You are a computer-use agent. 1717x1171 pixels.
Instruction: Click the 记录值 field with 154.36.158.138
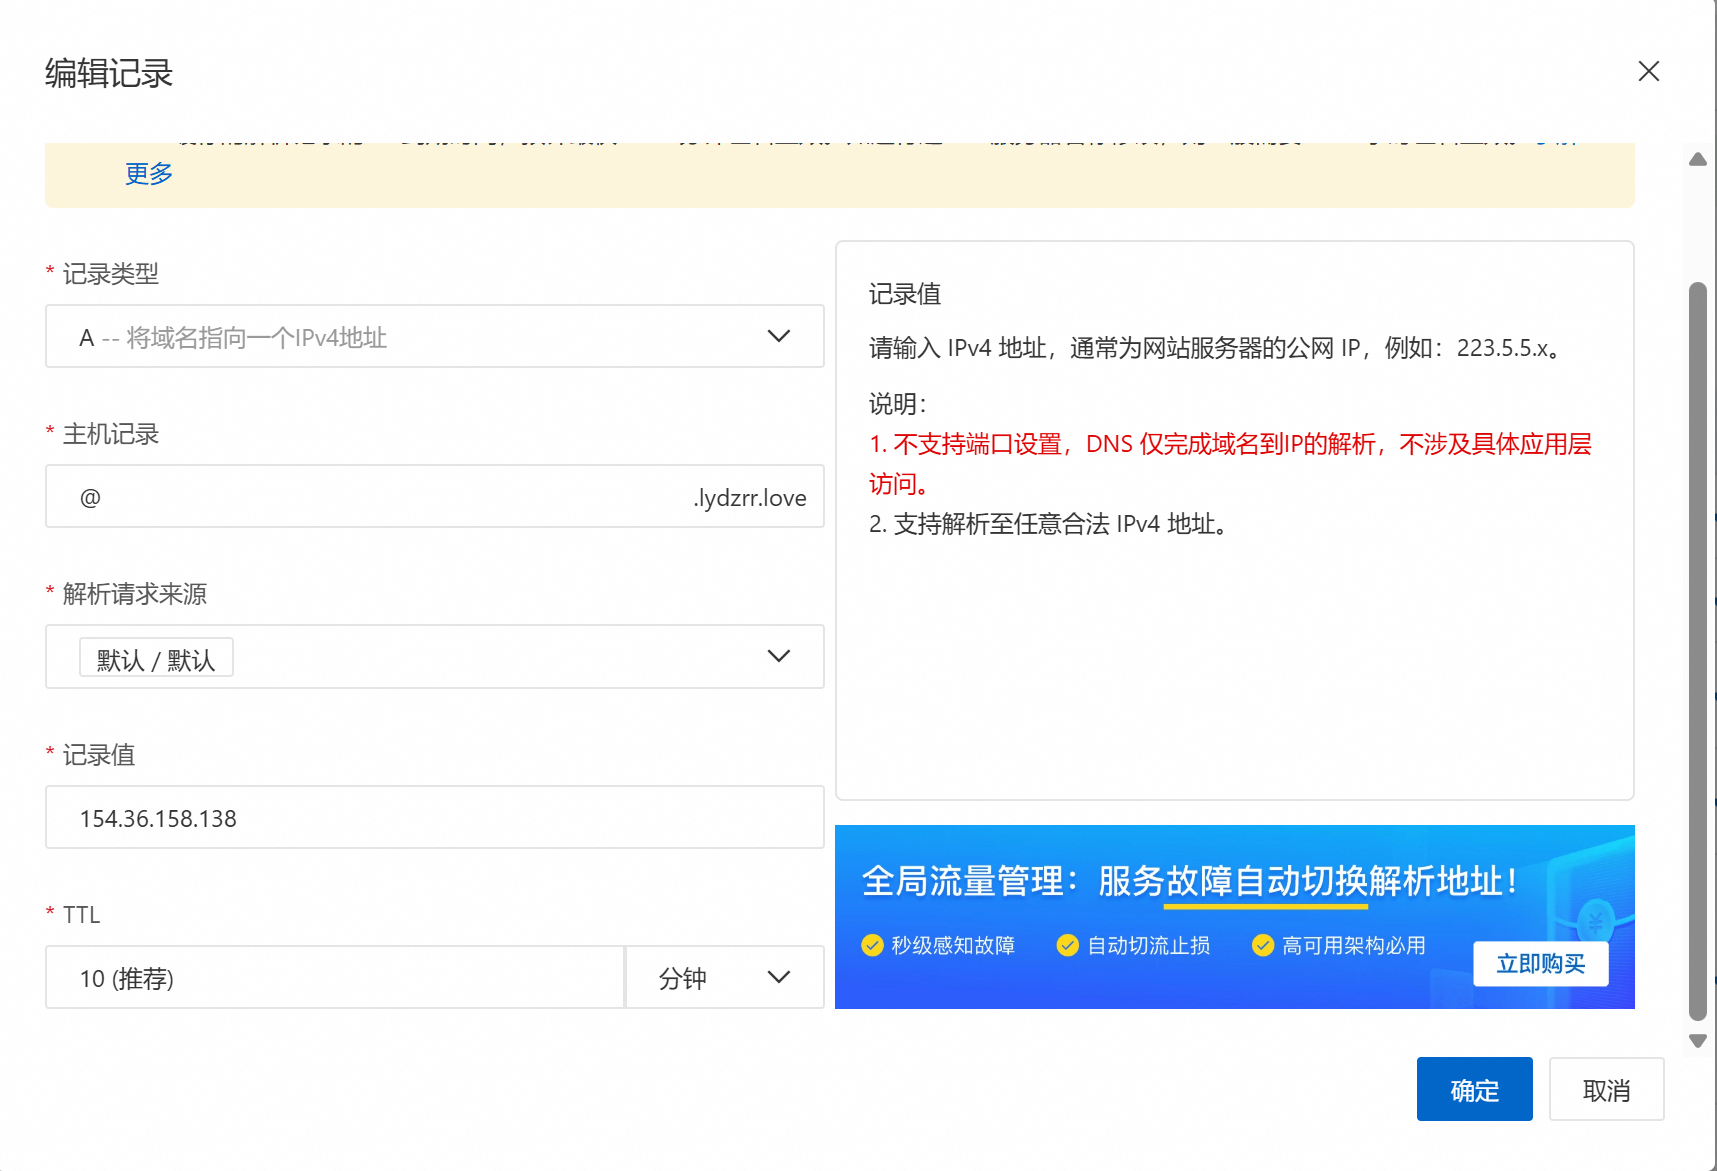[x=434, y=818]
